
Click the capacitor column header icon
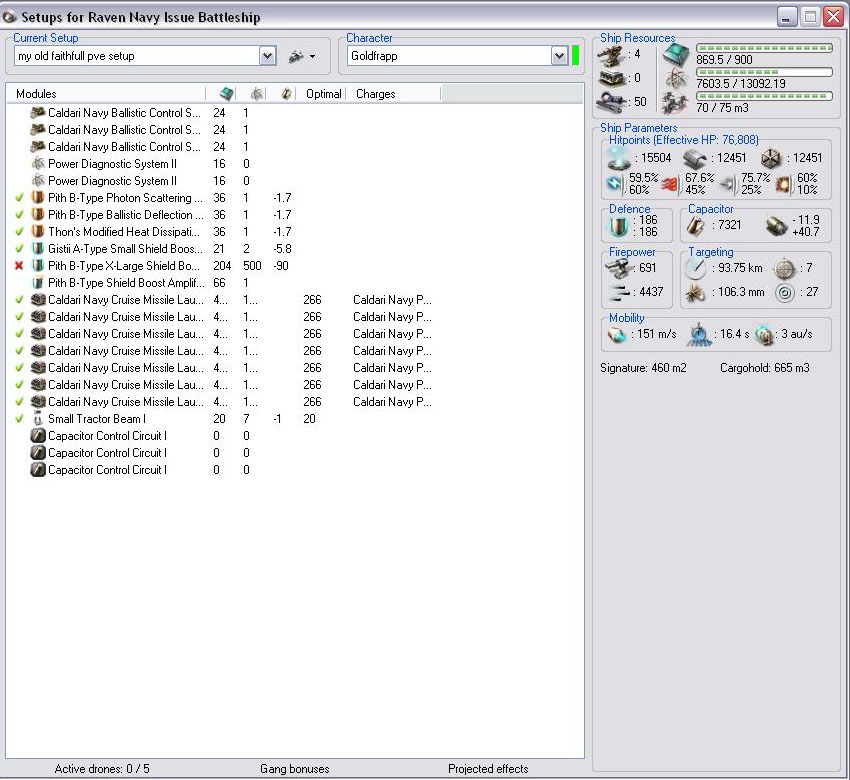click(x=286, y=94)
